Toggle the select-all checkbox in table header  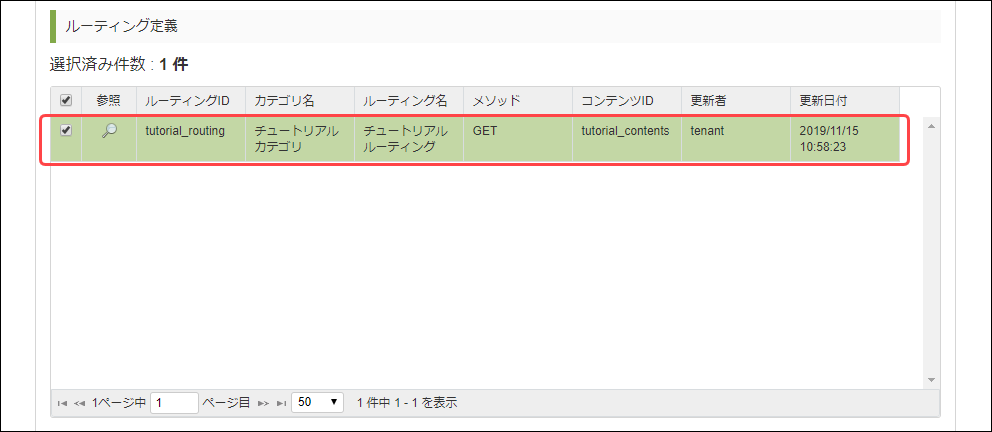pos(66,100)
